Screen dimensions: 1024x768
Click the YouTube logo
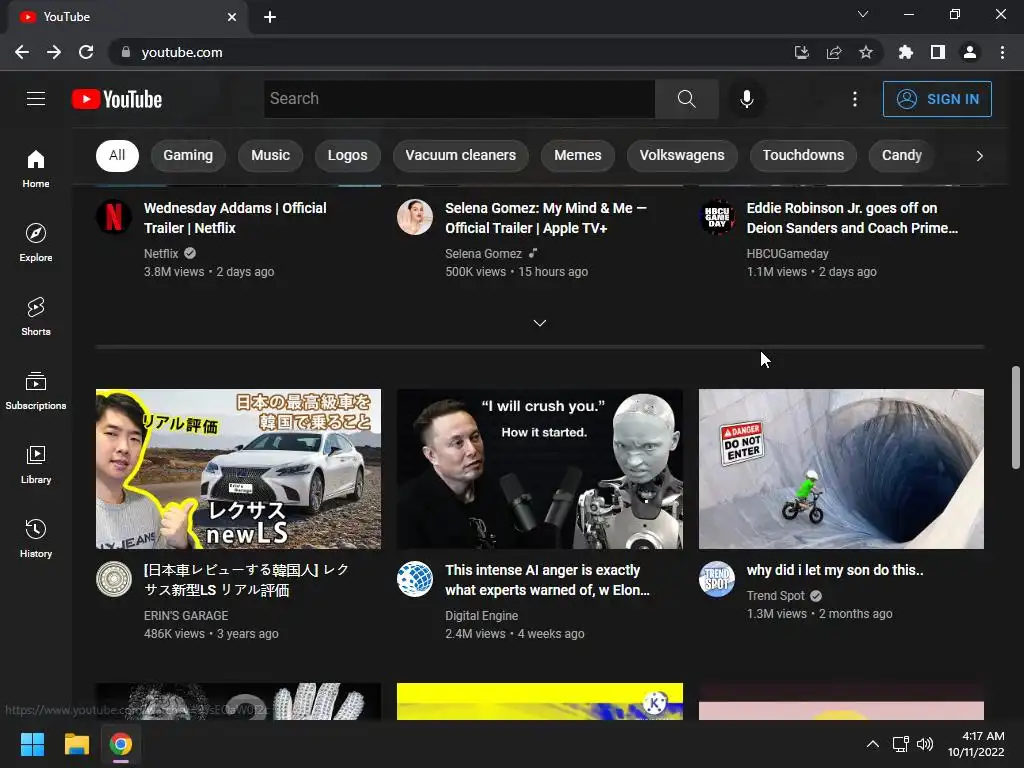(x=117, y=99)
